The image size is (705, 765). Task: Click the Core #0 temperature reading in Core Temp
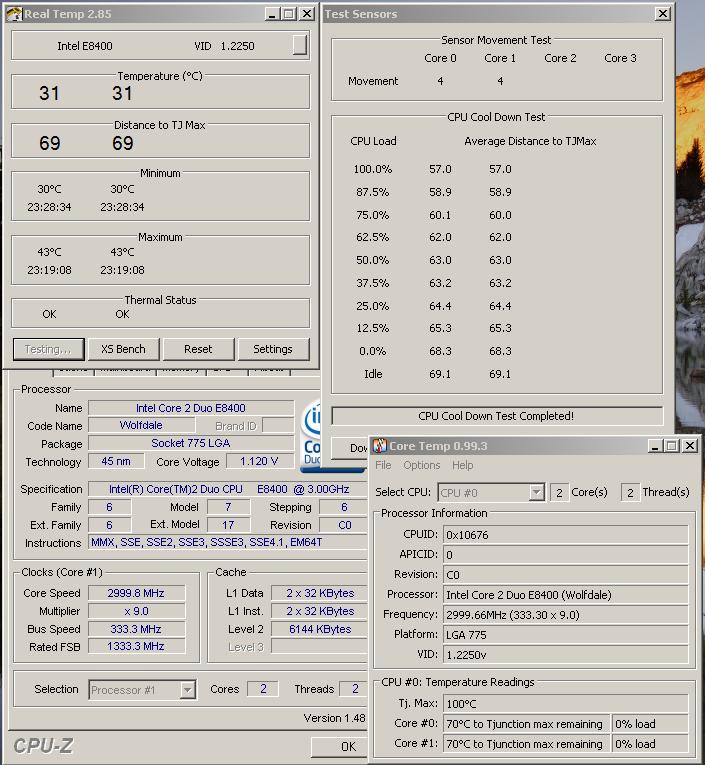click(526, 724)
